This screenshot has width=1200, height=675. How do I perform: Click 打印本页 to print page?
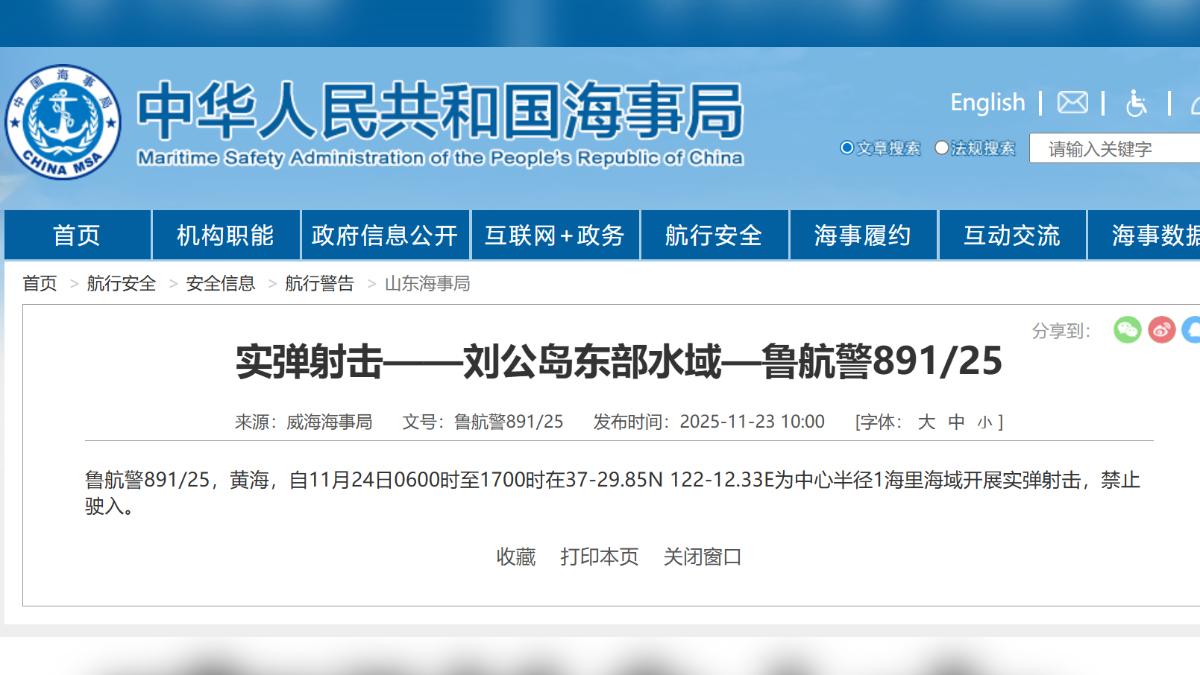pos(599,557)
